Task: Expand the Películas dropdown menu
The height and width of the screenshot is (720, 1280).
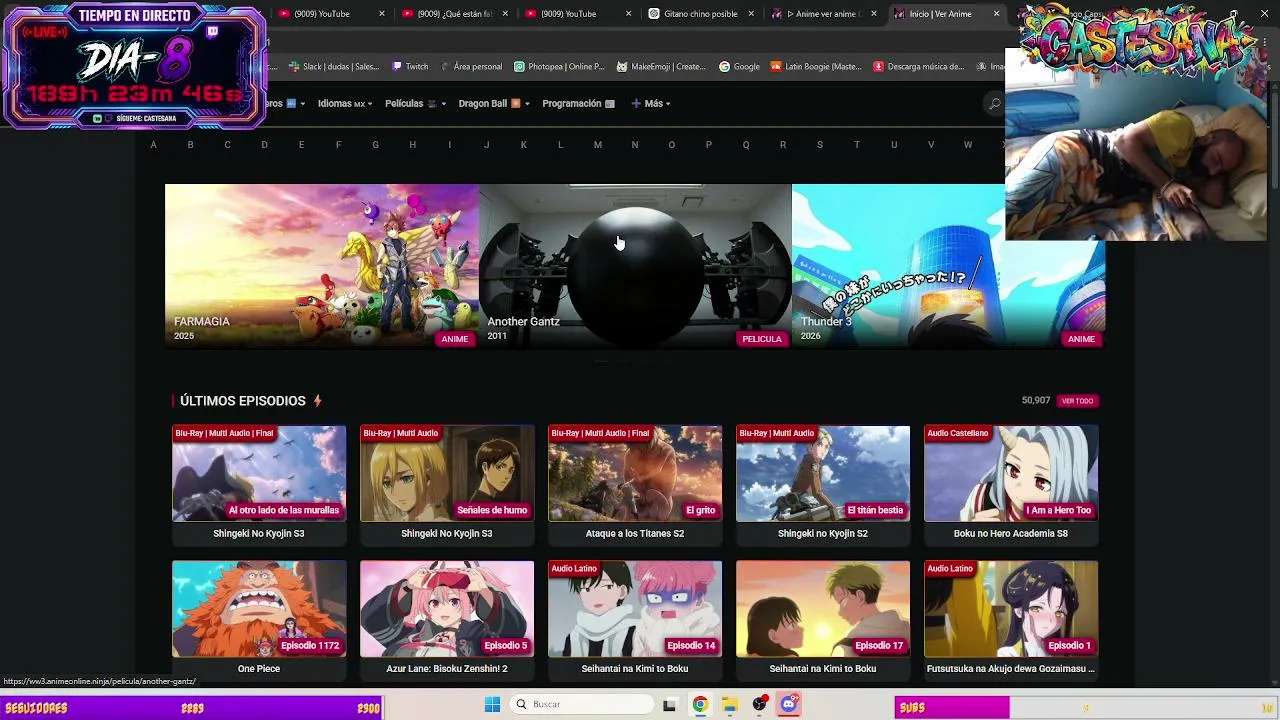Action: coord(415,104)
